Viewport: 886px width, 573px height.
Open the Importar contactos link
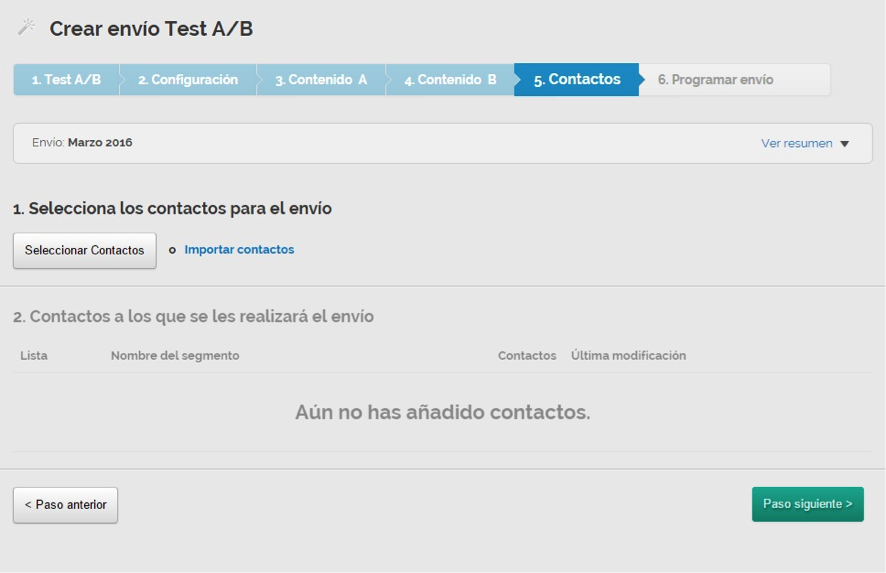pyautogui.click(x=239, y=250)
